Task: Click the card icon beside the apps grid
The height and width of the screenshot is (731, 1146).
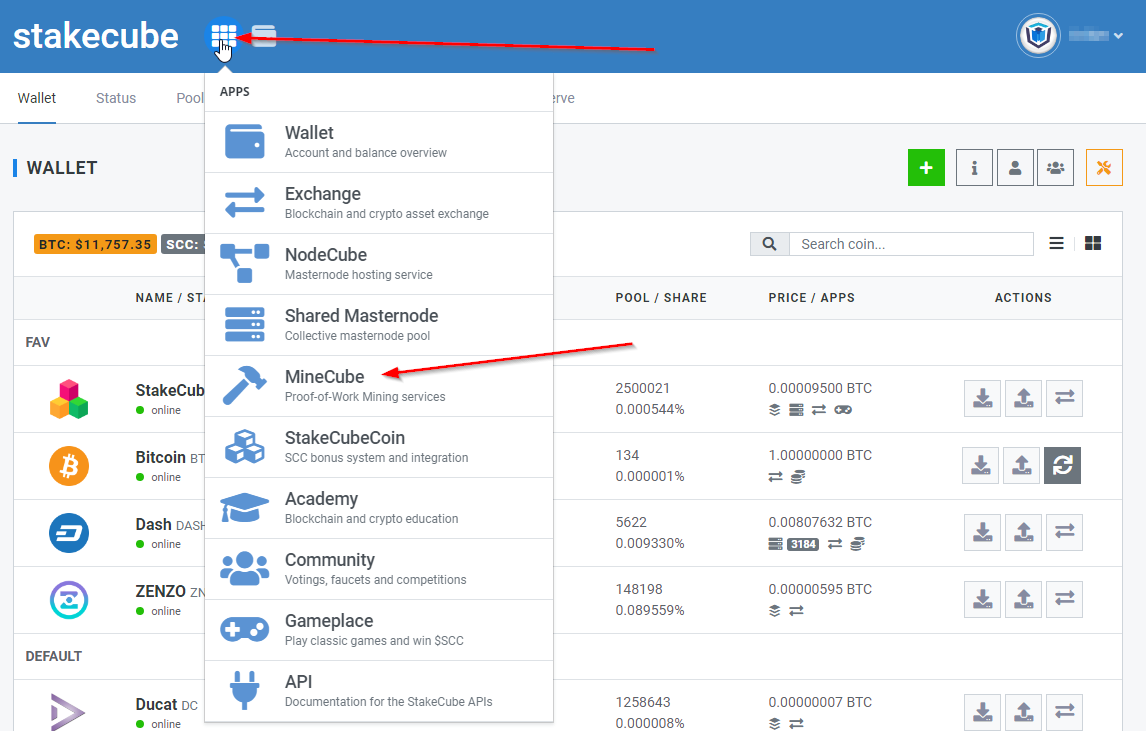Action: point(264,36)
